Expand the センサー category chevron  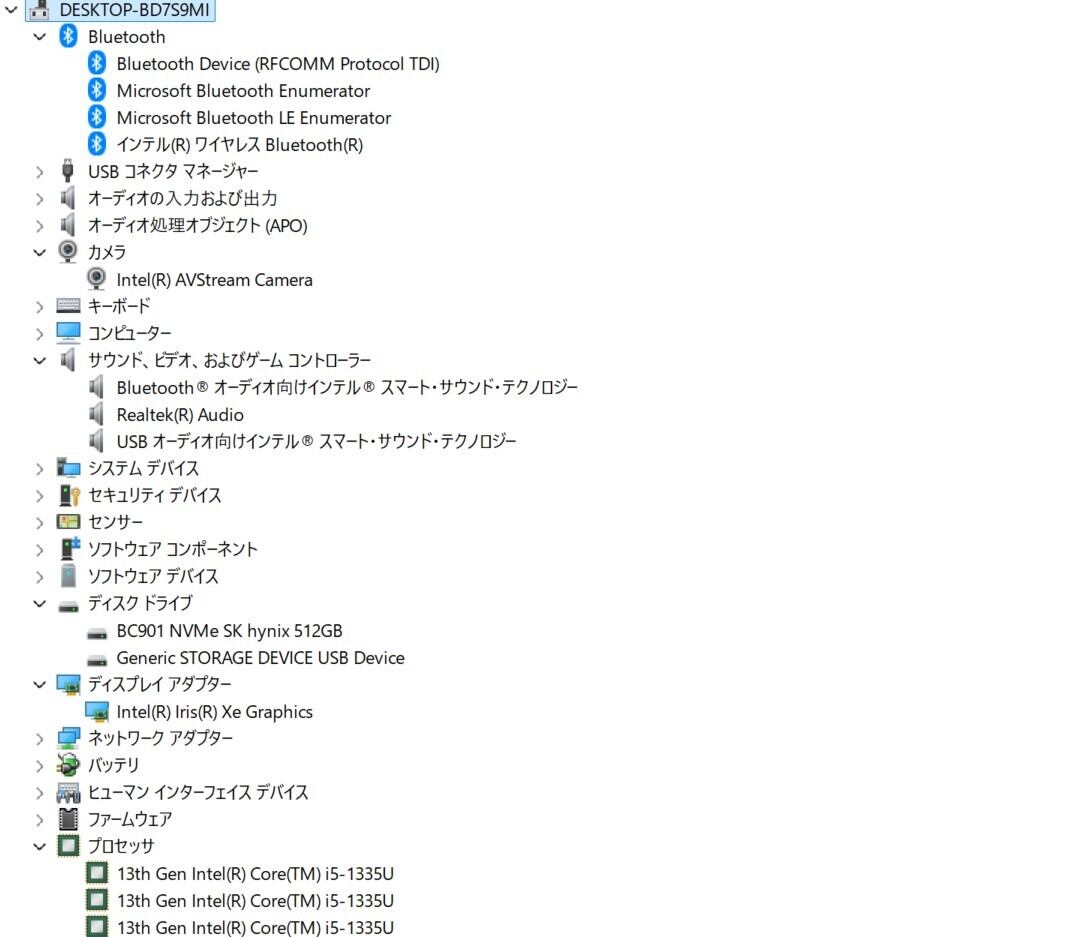[39, 523]
